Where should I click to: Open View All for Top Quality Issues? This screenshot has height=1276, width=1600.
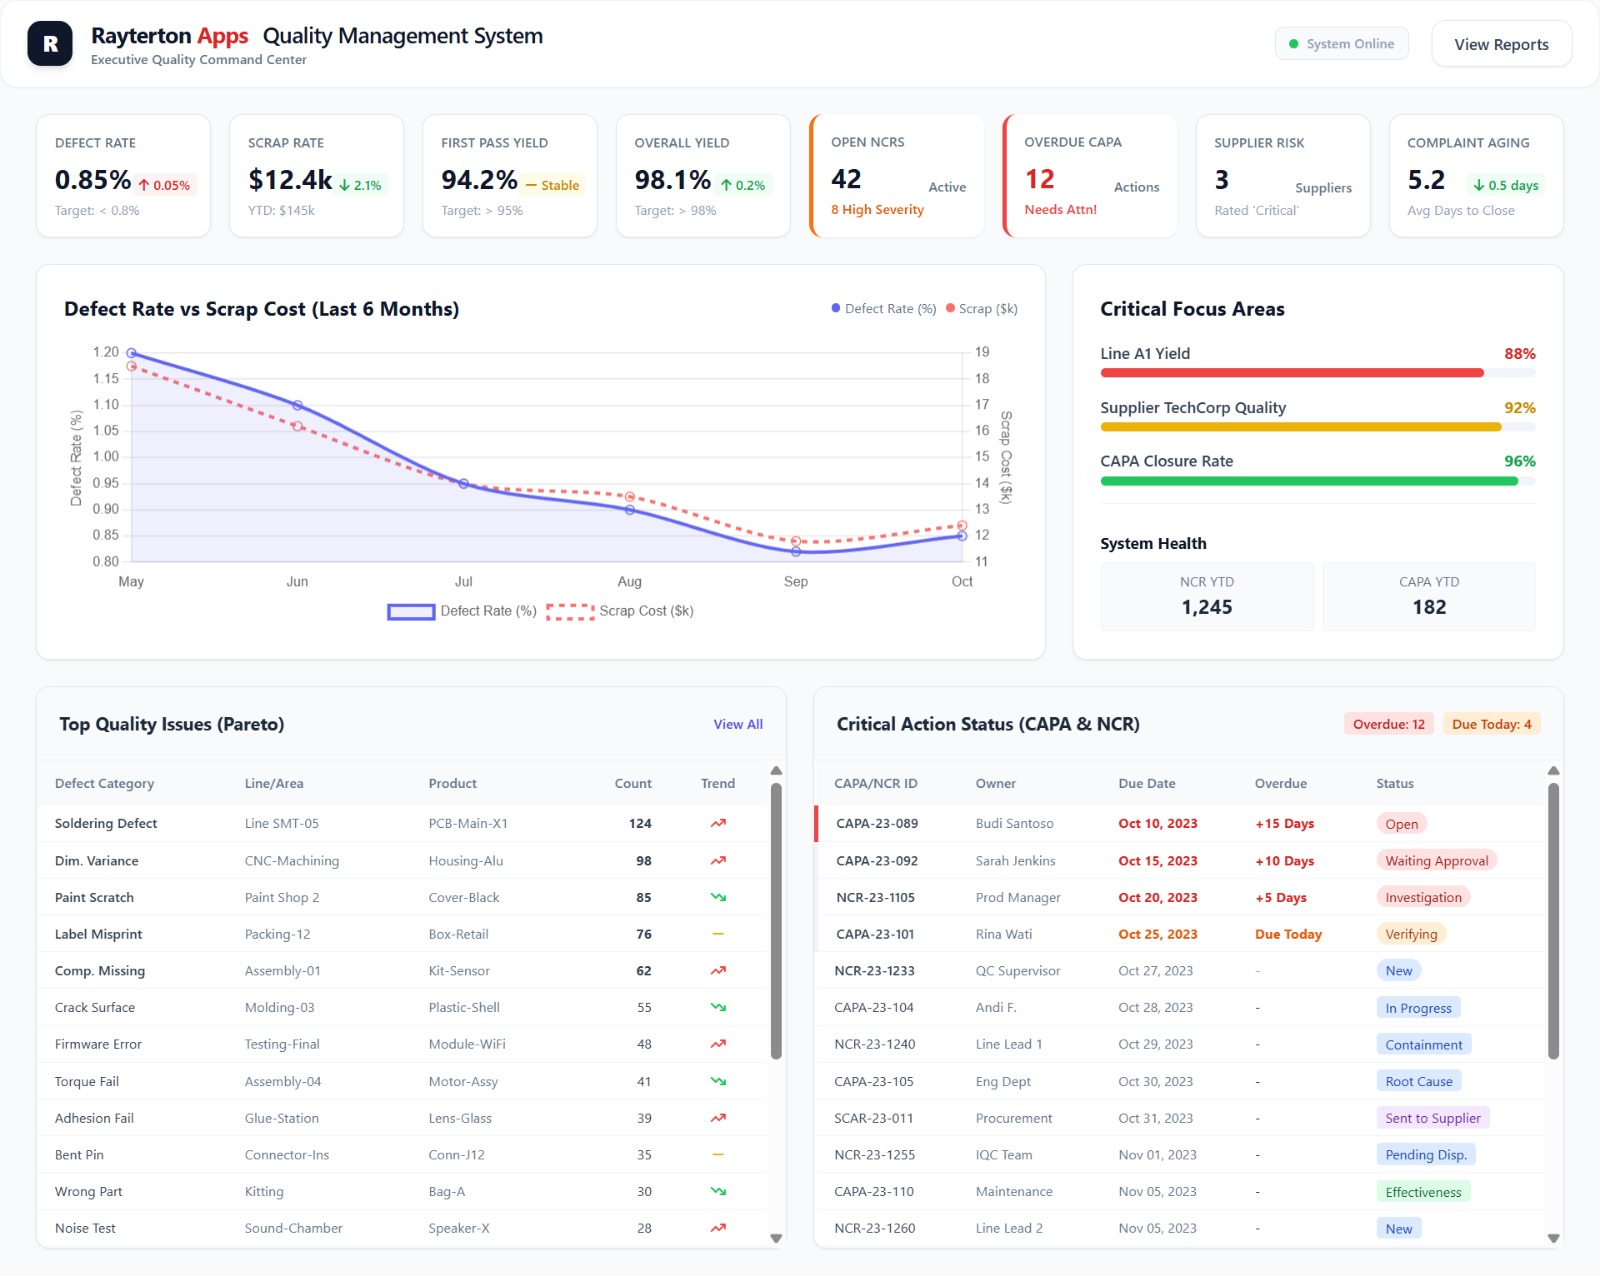coord(738,723)
